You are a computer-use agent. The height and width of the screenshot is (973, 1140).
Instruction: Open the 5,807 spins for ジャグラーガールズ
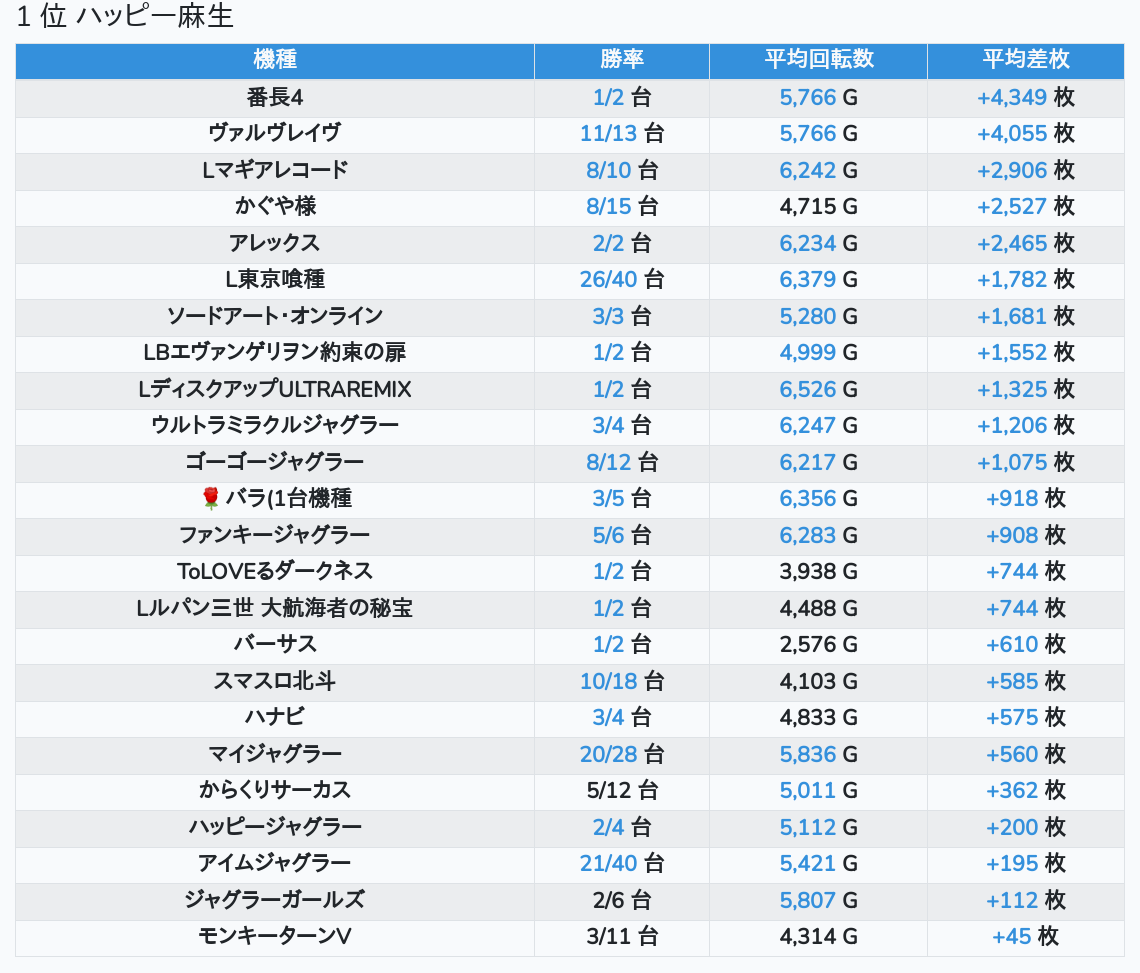pyautogui.click(x=807, y=900)
